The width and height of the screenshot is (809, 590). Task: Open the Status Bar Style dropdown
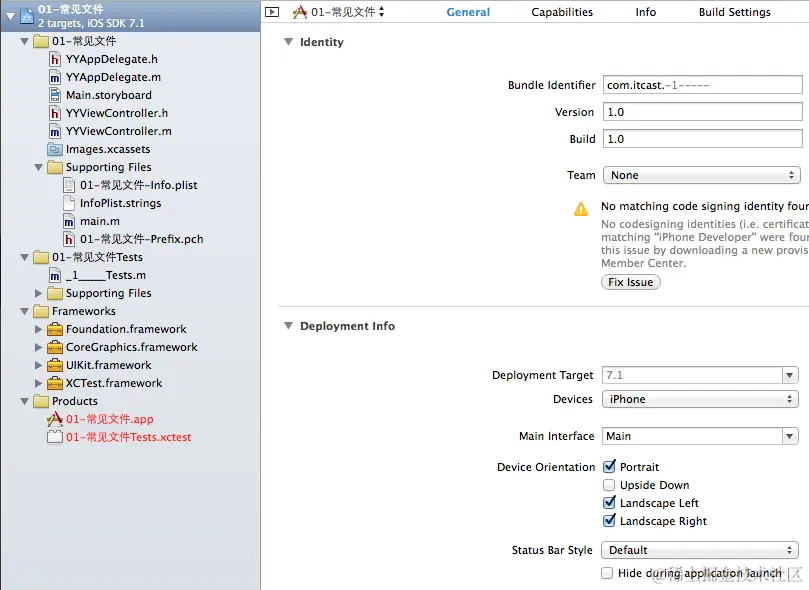pos(700,550)
